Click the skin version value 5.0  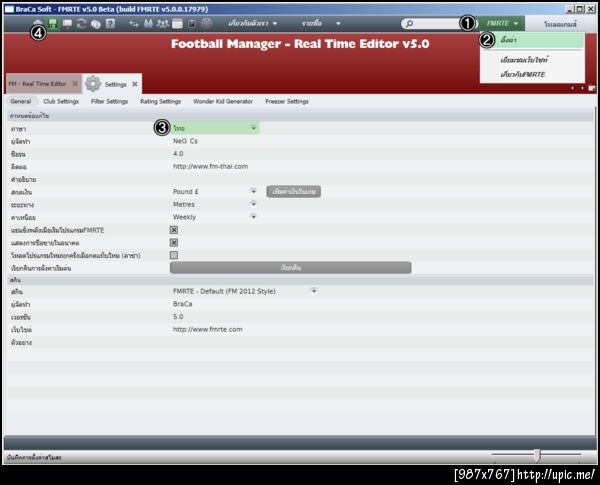coord(178,317)
